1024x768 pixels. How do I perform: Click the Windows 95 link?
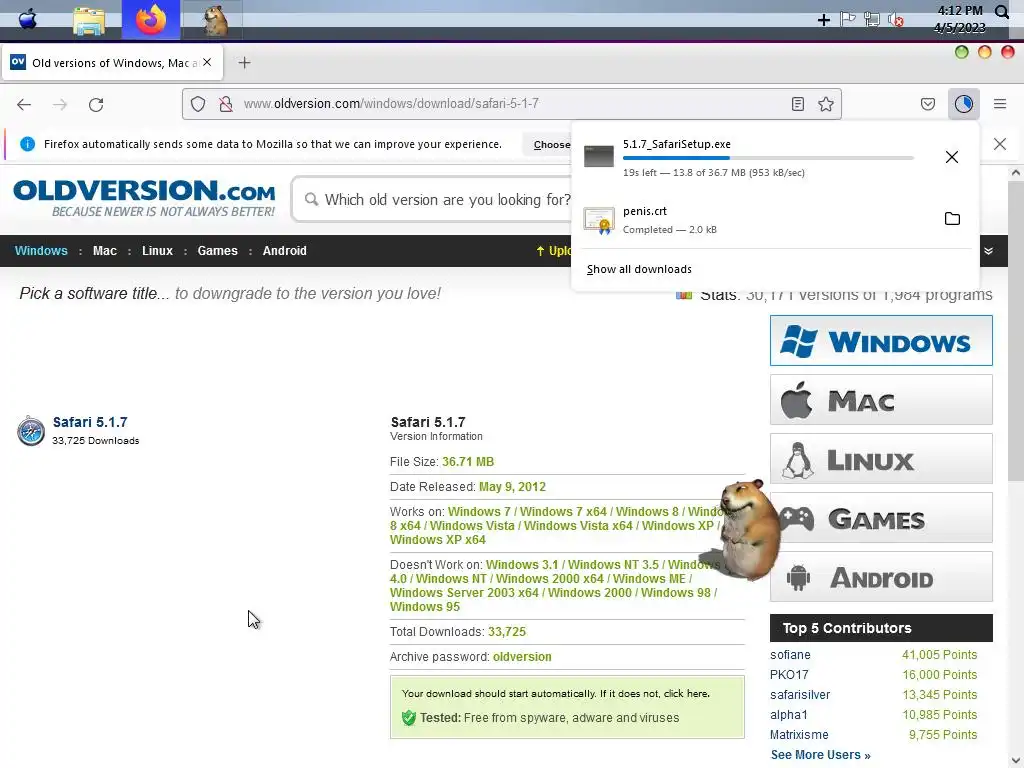[425, 607]
